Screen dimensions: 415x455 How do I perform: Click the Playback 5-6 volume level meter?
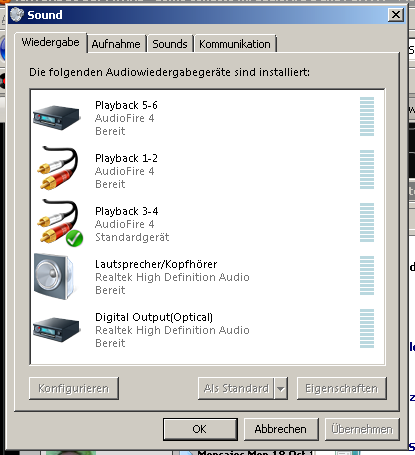(367, 117)
